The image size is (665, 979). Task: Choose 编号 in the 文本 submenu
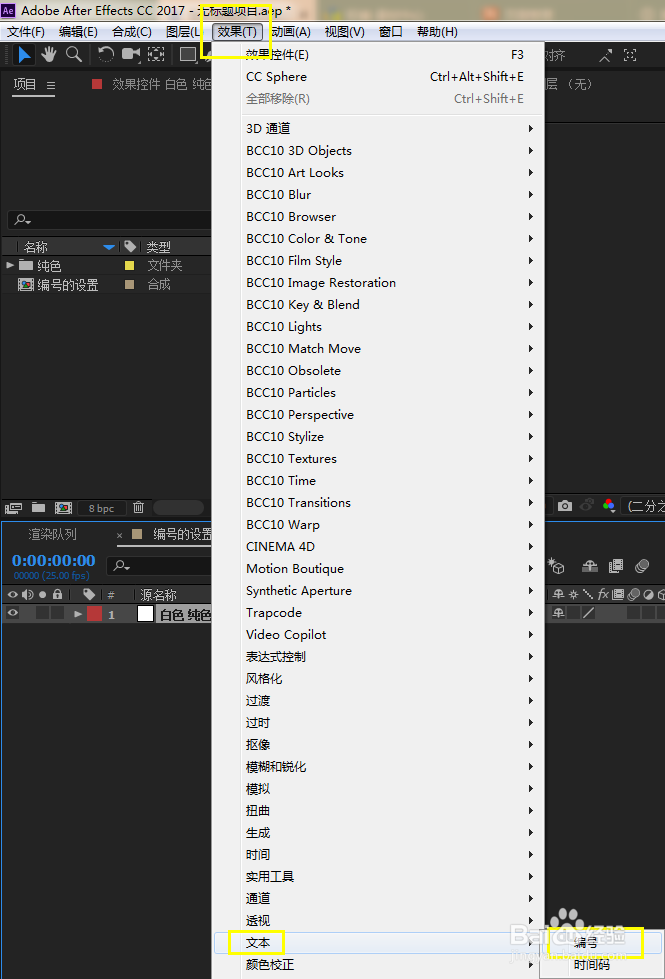pyautogui.click(x=600, y=942)
